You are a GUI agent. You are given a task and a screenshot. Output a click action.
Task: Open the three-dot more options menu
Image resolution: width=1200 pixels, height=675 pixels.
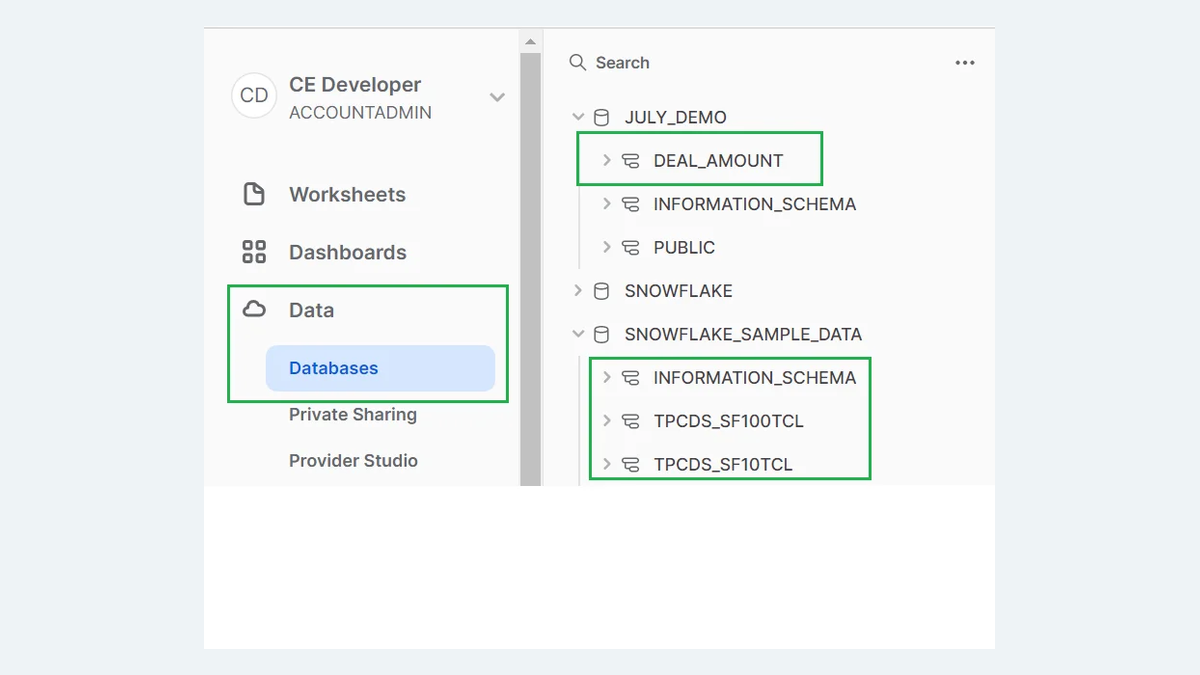coord(965,63)
